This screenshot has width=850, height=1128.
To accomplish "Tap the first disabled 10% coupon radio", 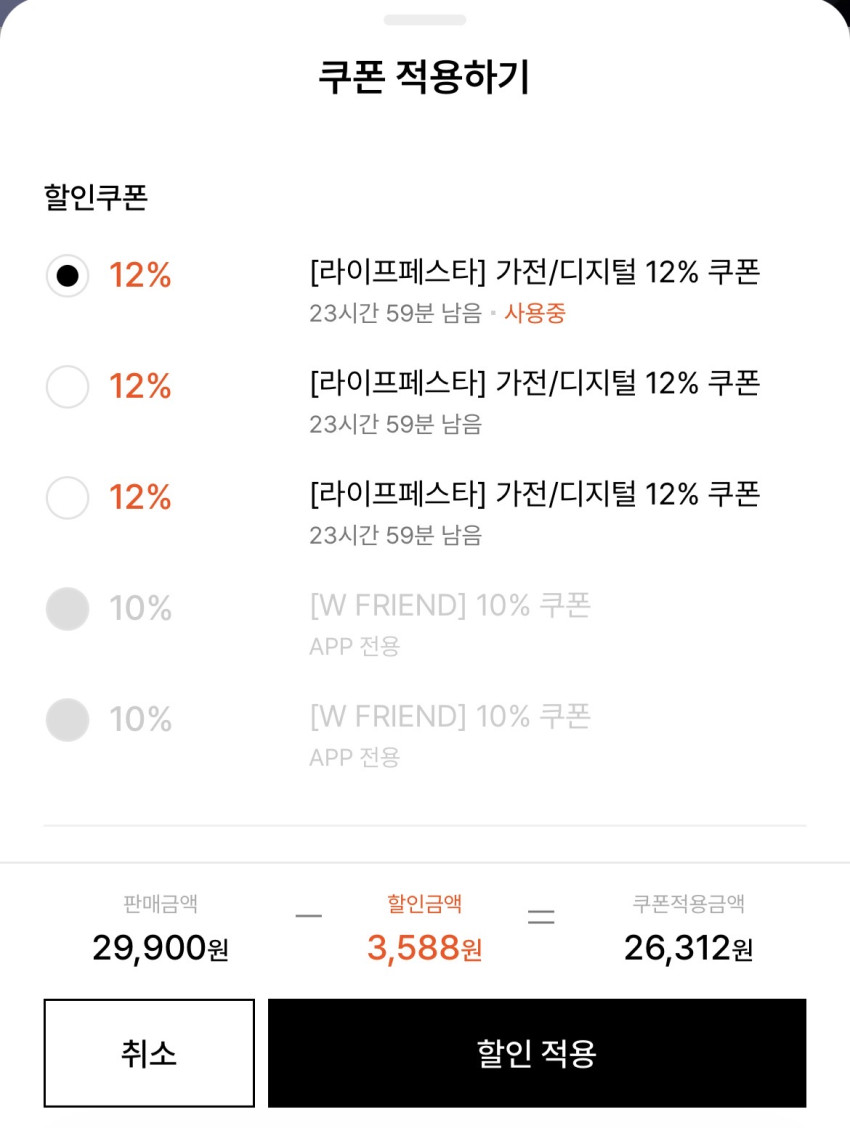I will 68,609.
